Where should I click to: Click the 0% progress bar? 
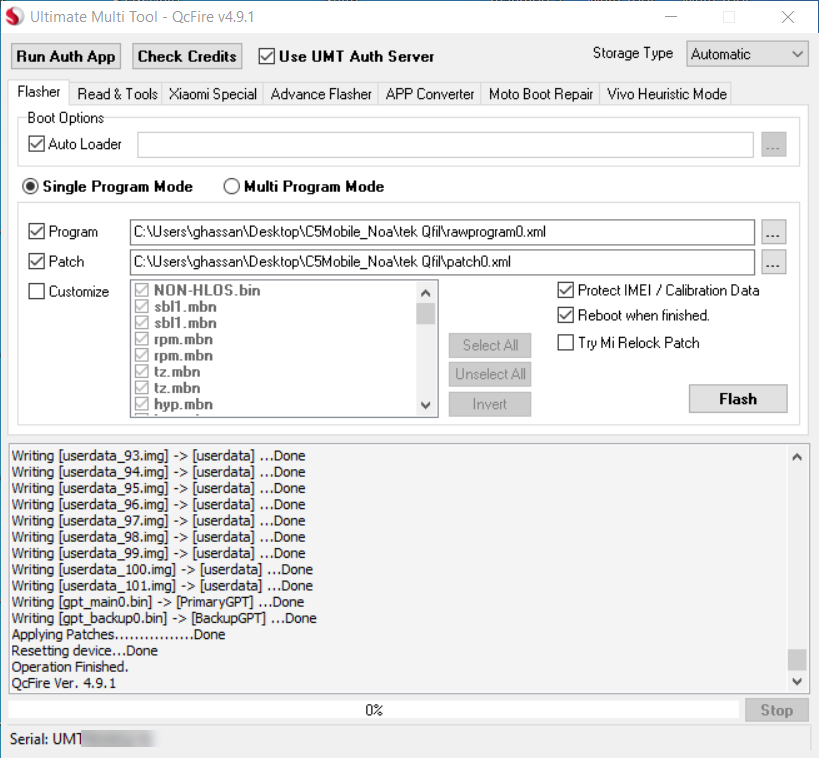click(374, 710)
